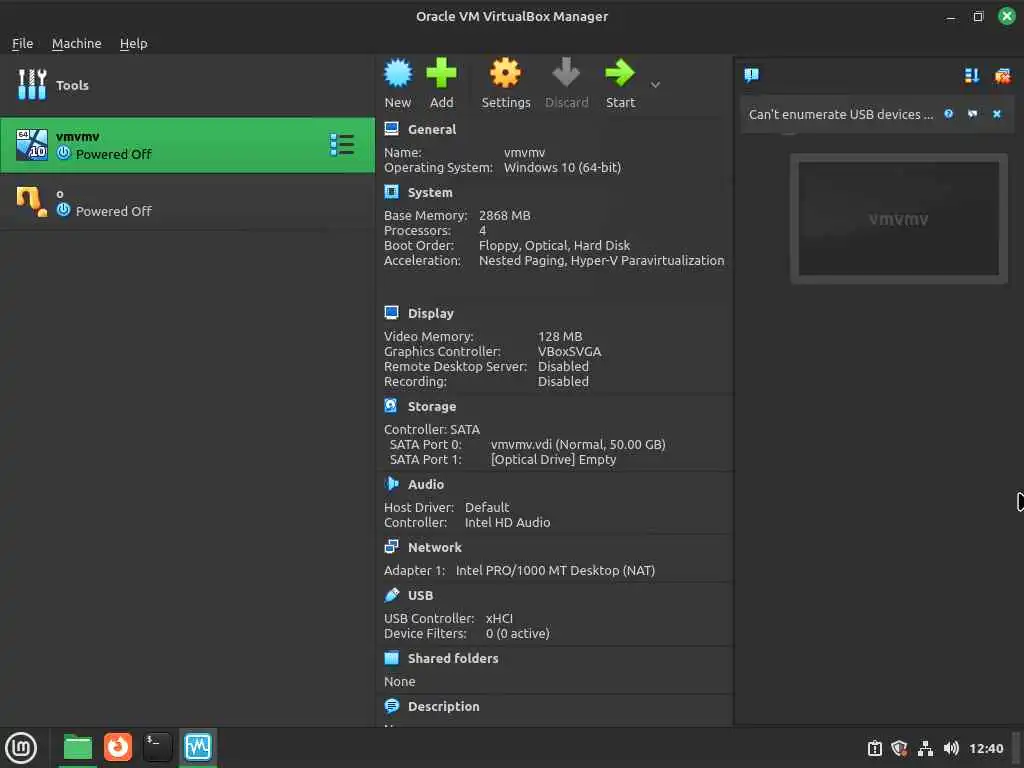Select the 'o' virtual machine entry
Viewport: 1024px width, 768px height.
pyautogui.click(x=187, y=202)
